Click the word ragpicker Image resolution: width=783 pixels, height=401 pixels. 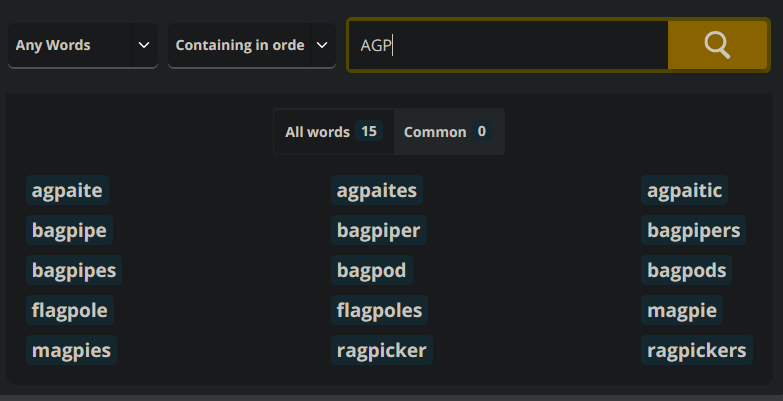[x=382, y=350]
